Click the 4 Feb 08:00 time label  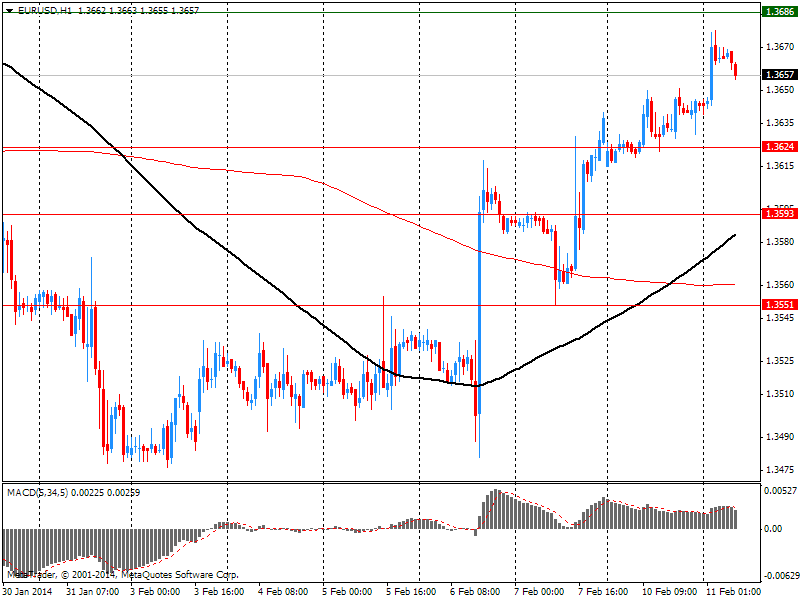(x=283, y=592)
